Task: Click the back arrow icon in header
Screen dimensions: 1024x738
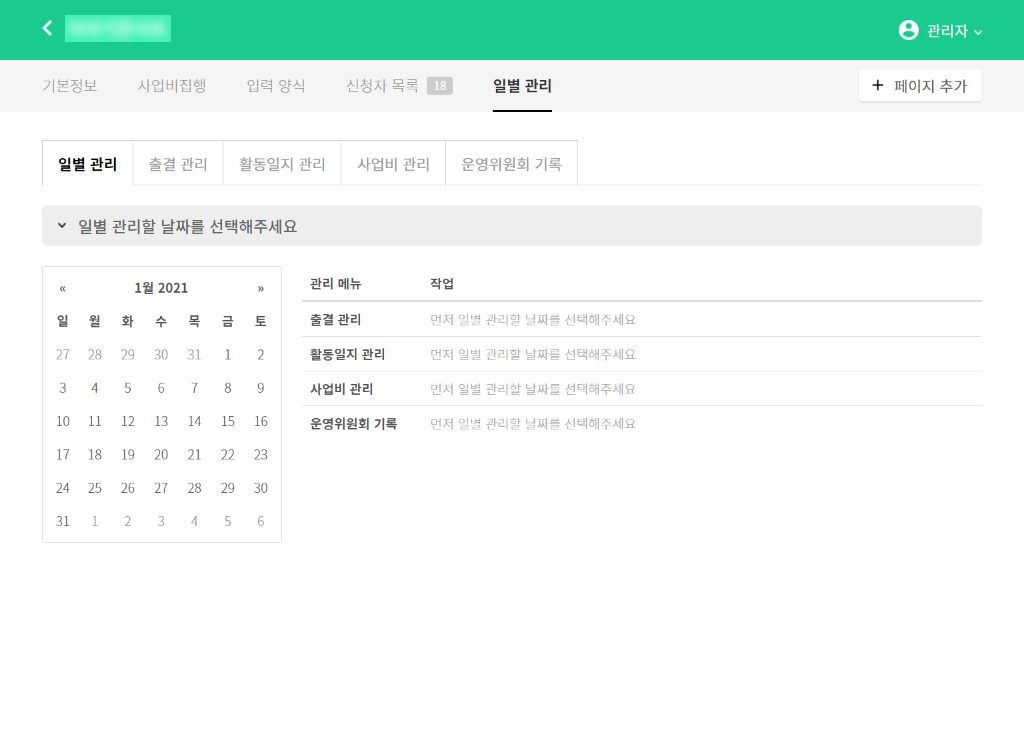Action: coord(47,28)
